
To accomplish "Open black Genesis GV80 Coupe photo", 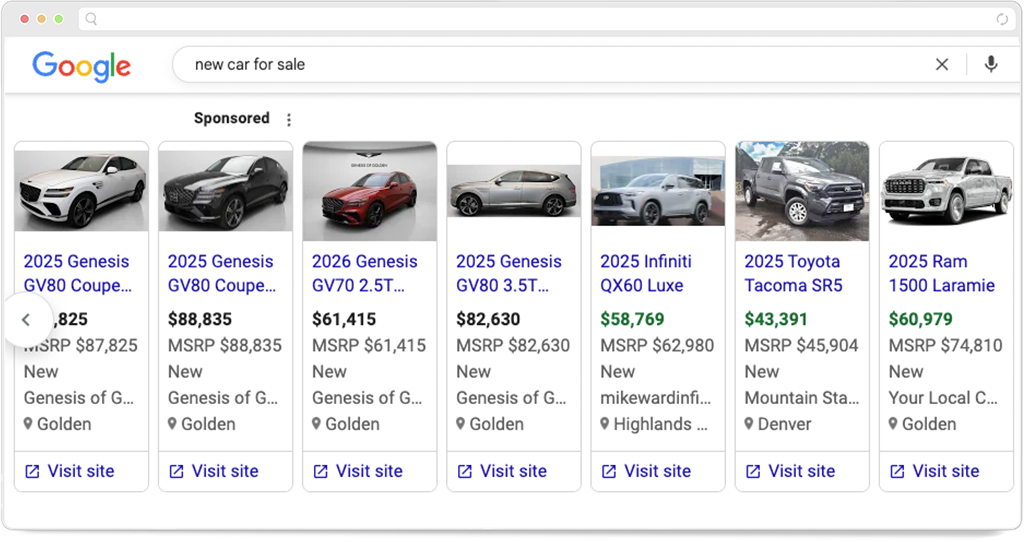I will (x=225, y=191).
